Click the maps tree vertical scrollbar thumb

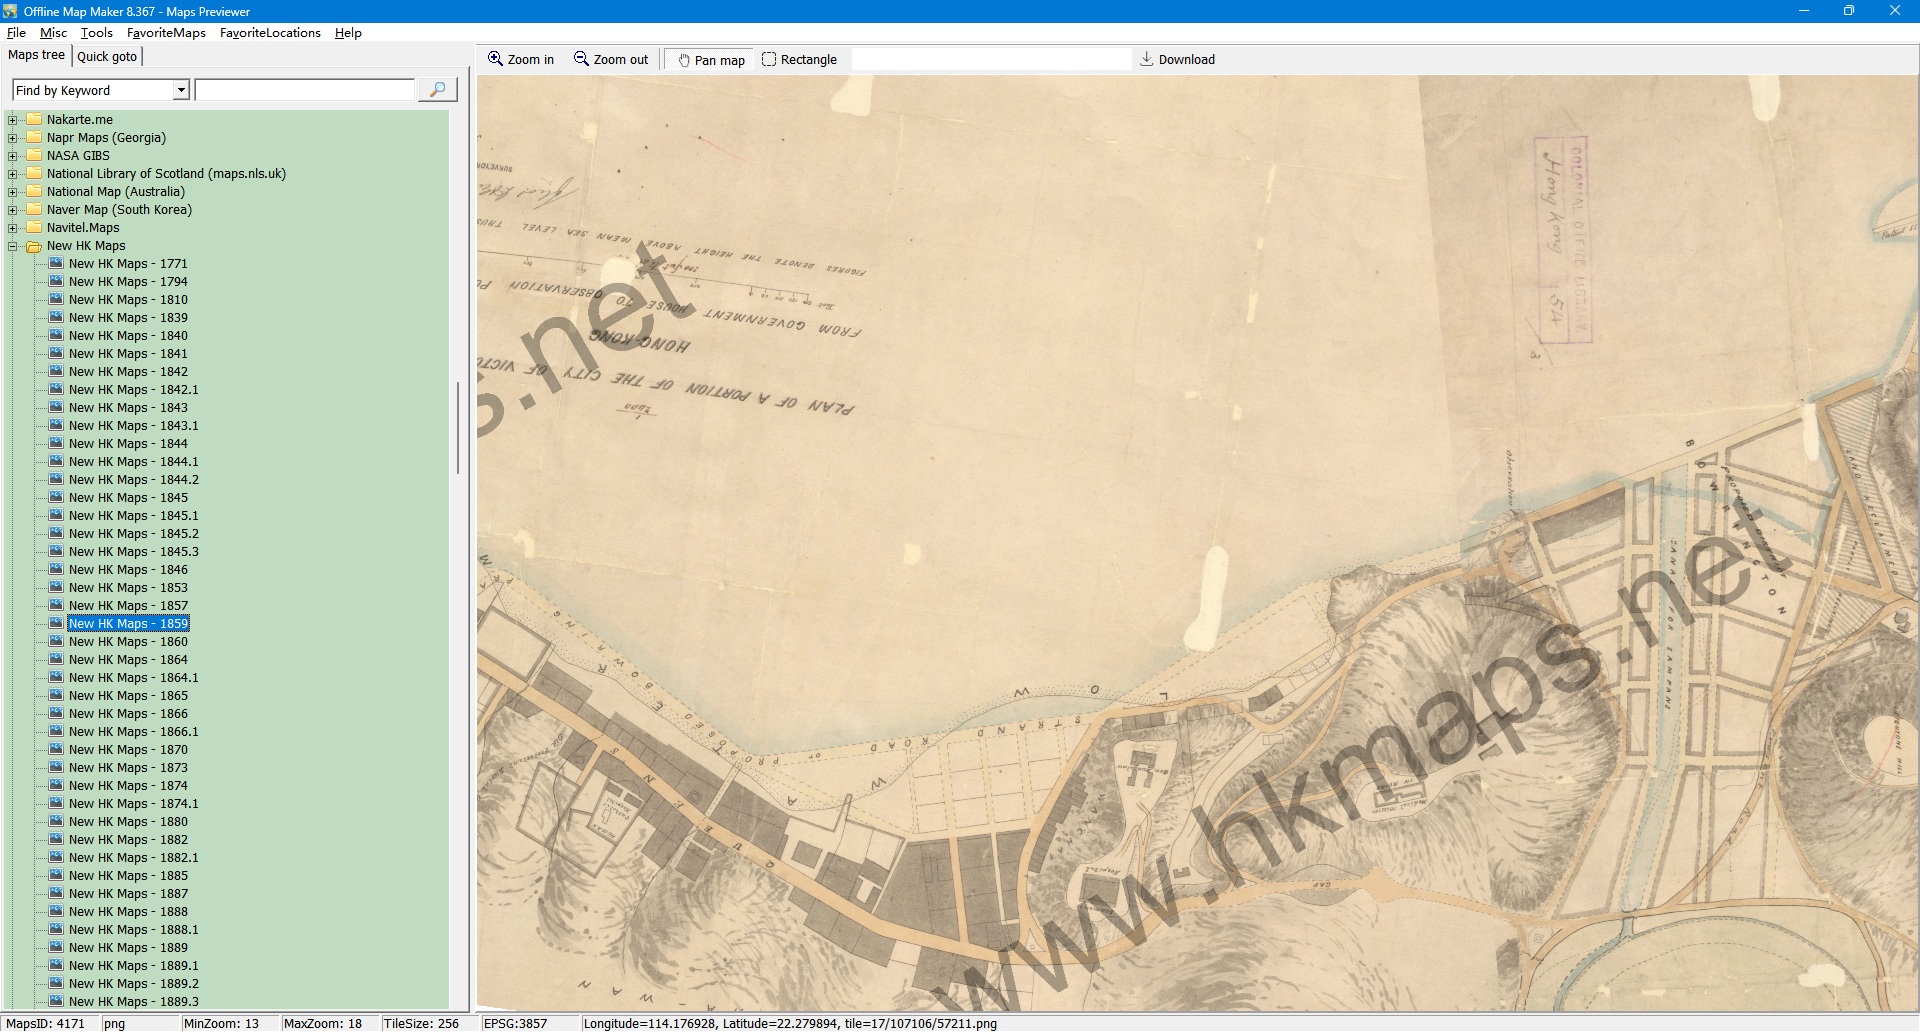coord(458,428)
